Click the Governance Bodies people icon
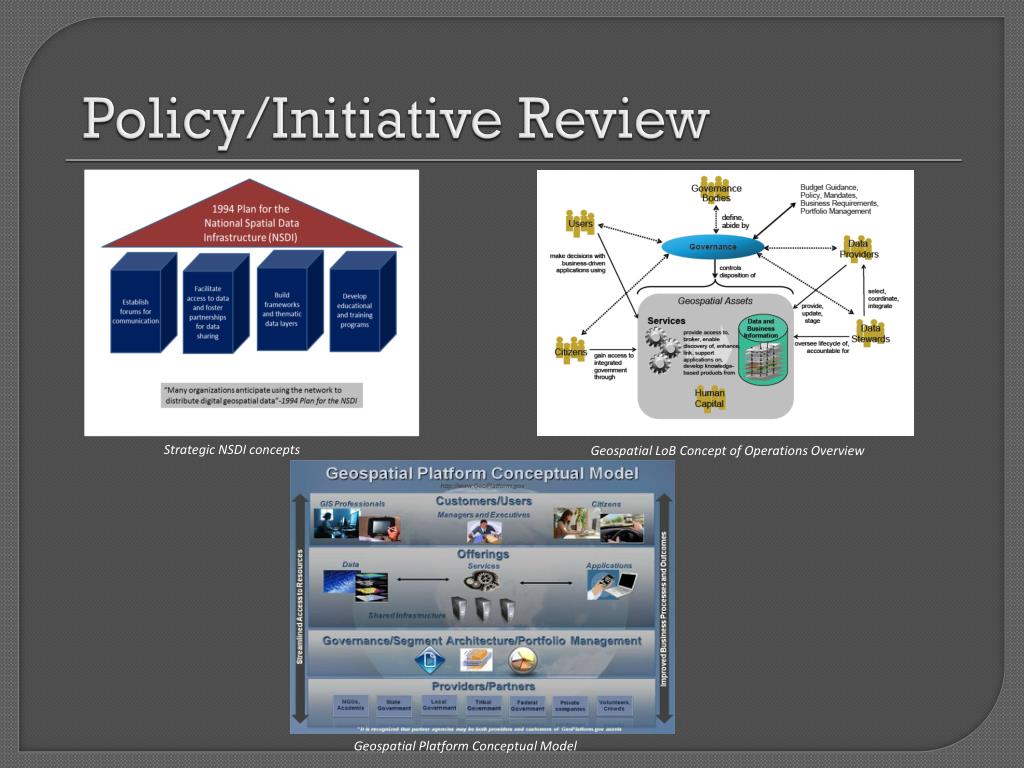 coord(716,190)
